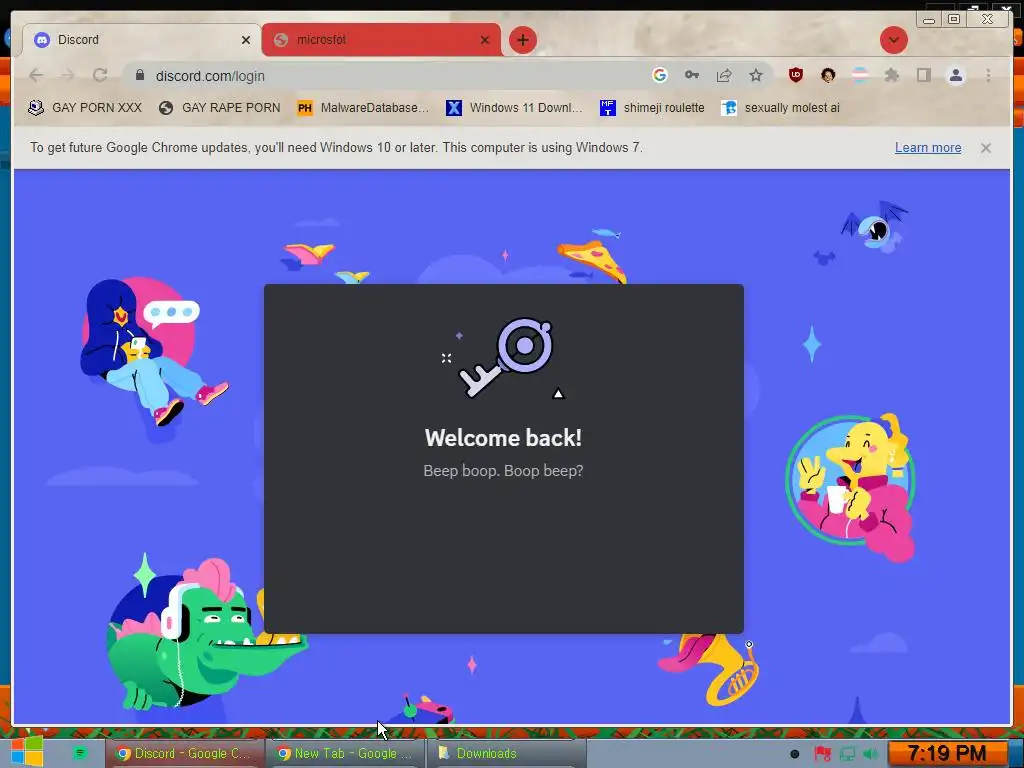The image size is (1024, 768).
Task: Close the microsfot tab
Action: pyautogui.click(x=485, y=40)
